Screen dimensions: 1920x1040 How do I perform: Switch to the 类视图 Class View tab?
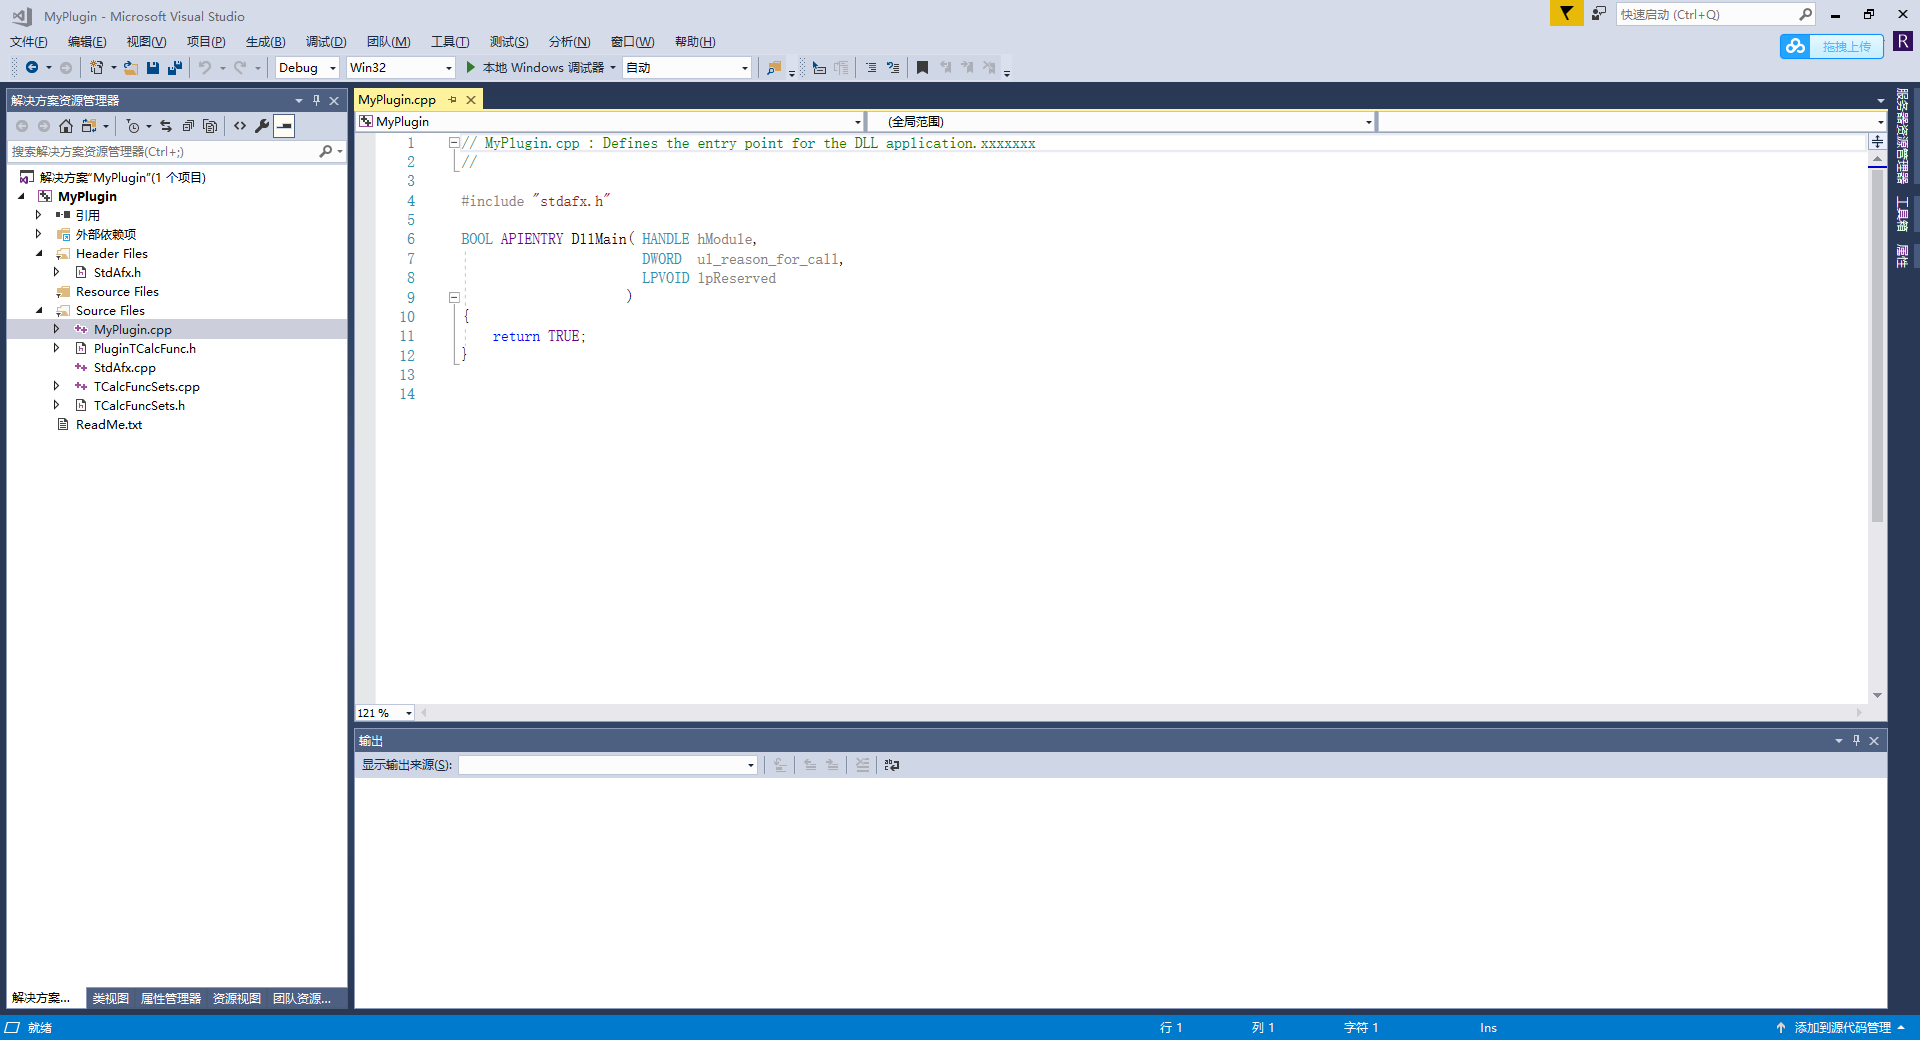111,998
